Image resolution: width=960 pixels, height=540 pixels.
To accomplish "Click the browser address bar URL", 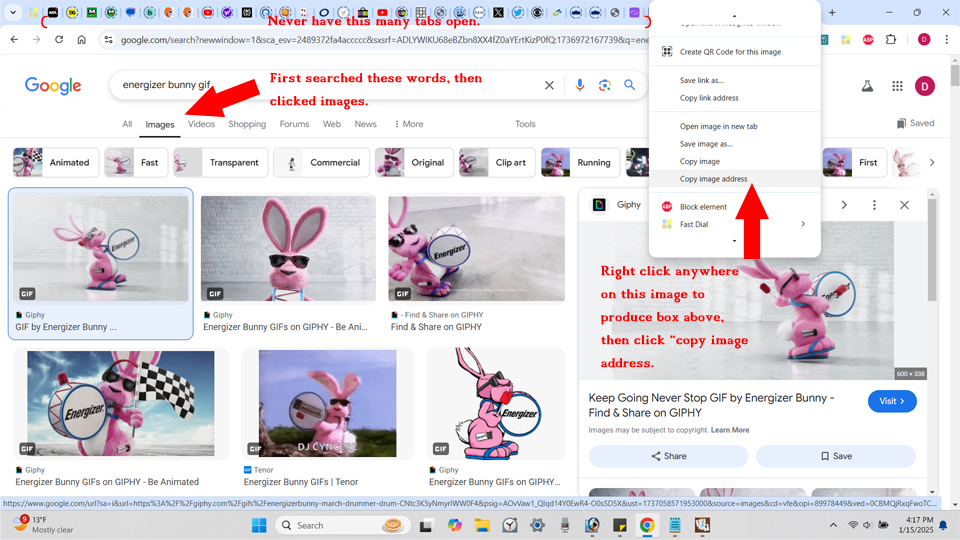I will click(x=384, y=40).
